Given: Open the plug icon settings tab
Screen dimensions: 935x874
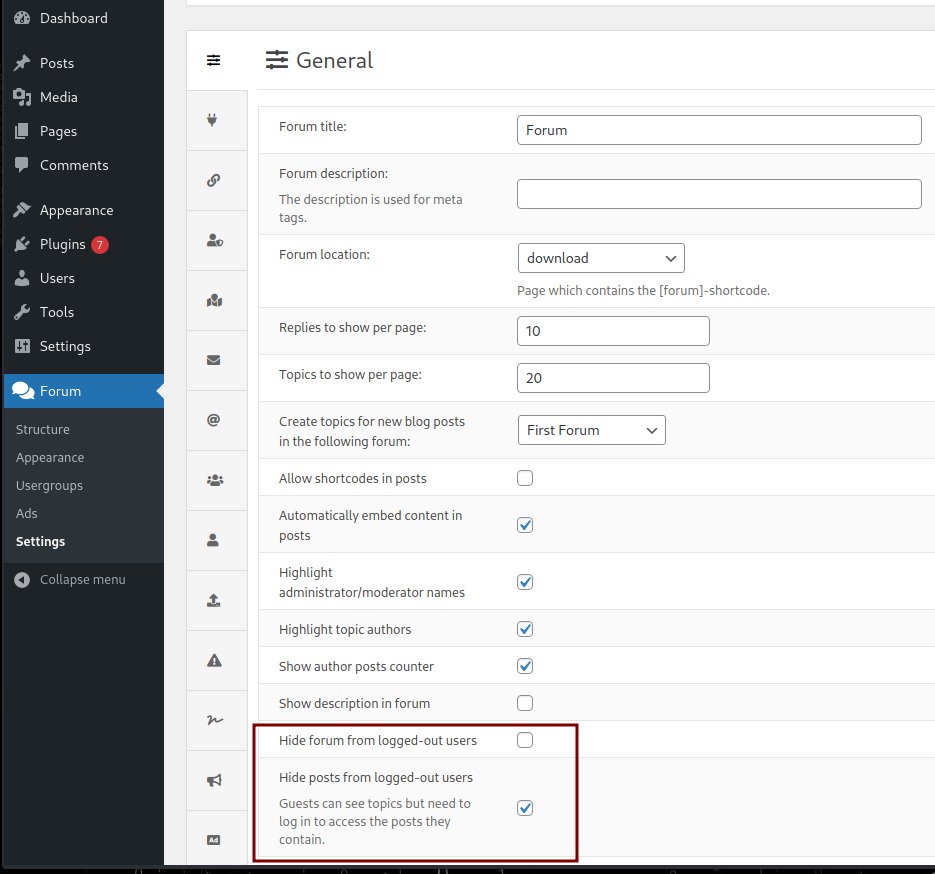Looking at the screenshot, I should tap(213, 120).
